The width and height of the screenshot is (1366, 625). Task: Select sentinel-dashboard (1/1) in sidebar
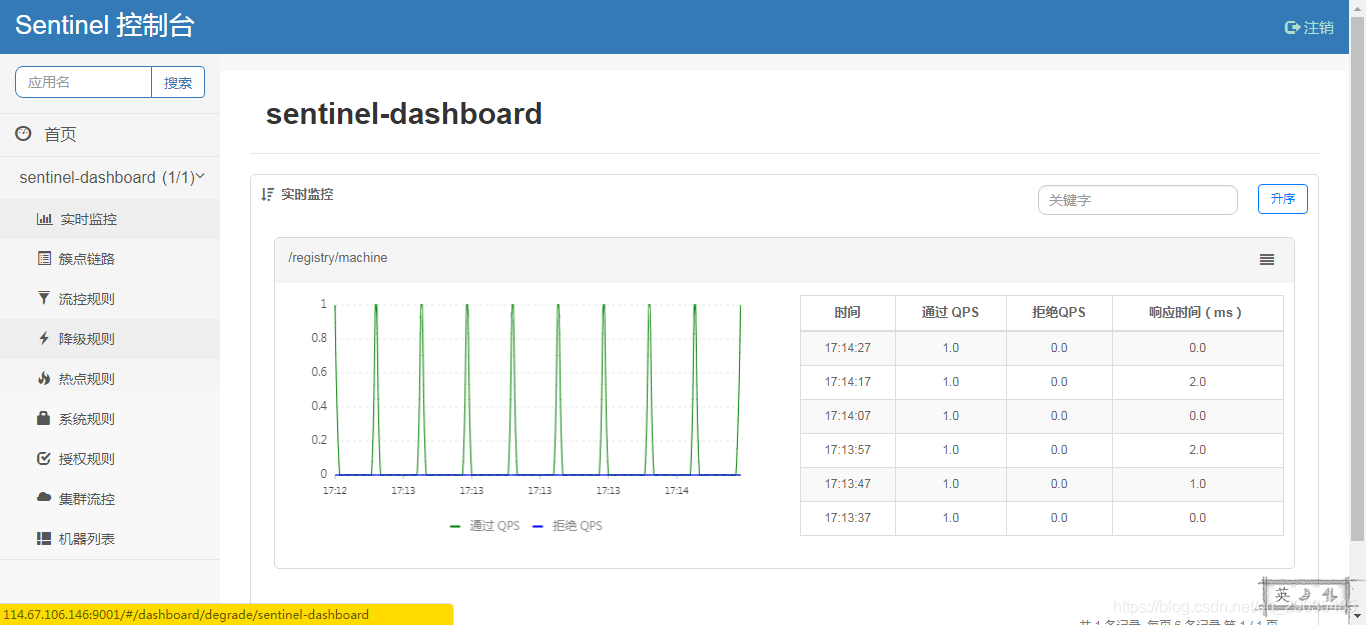pyautogui.click(x=107, y=177)
